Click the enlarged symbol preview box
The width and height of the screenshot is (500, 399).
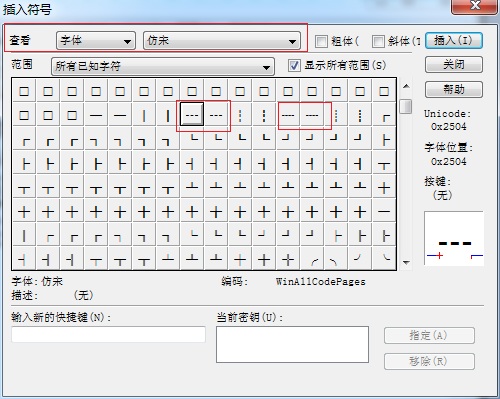click(x=454, y=238)
